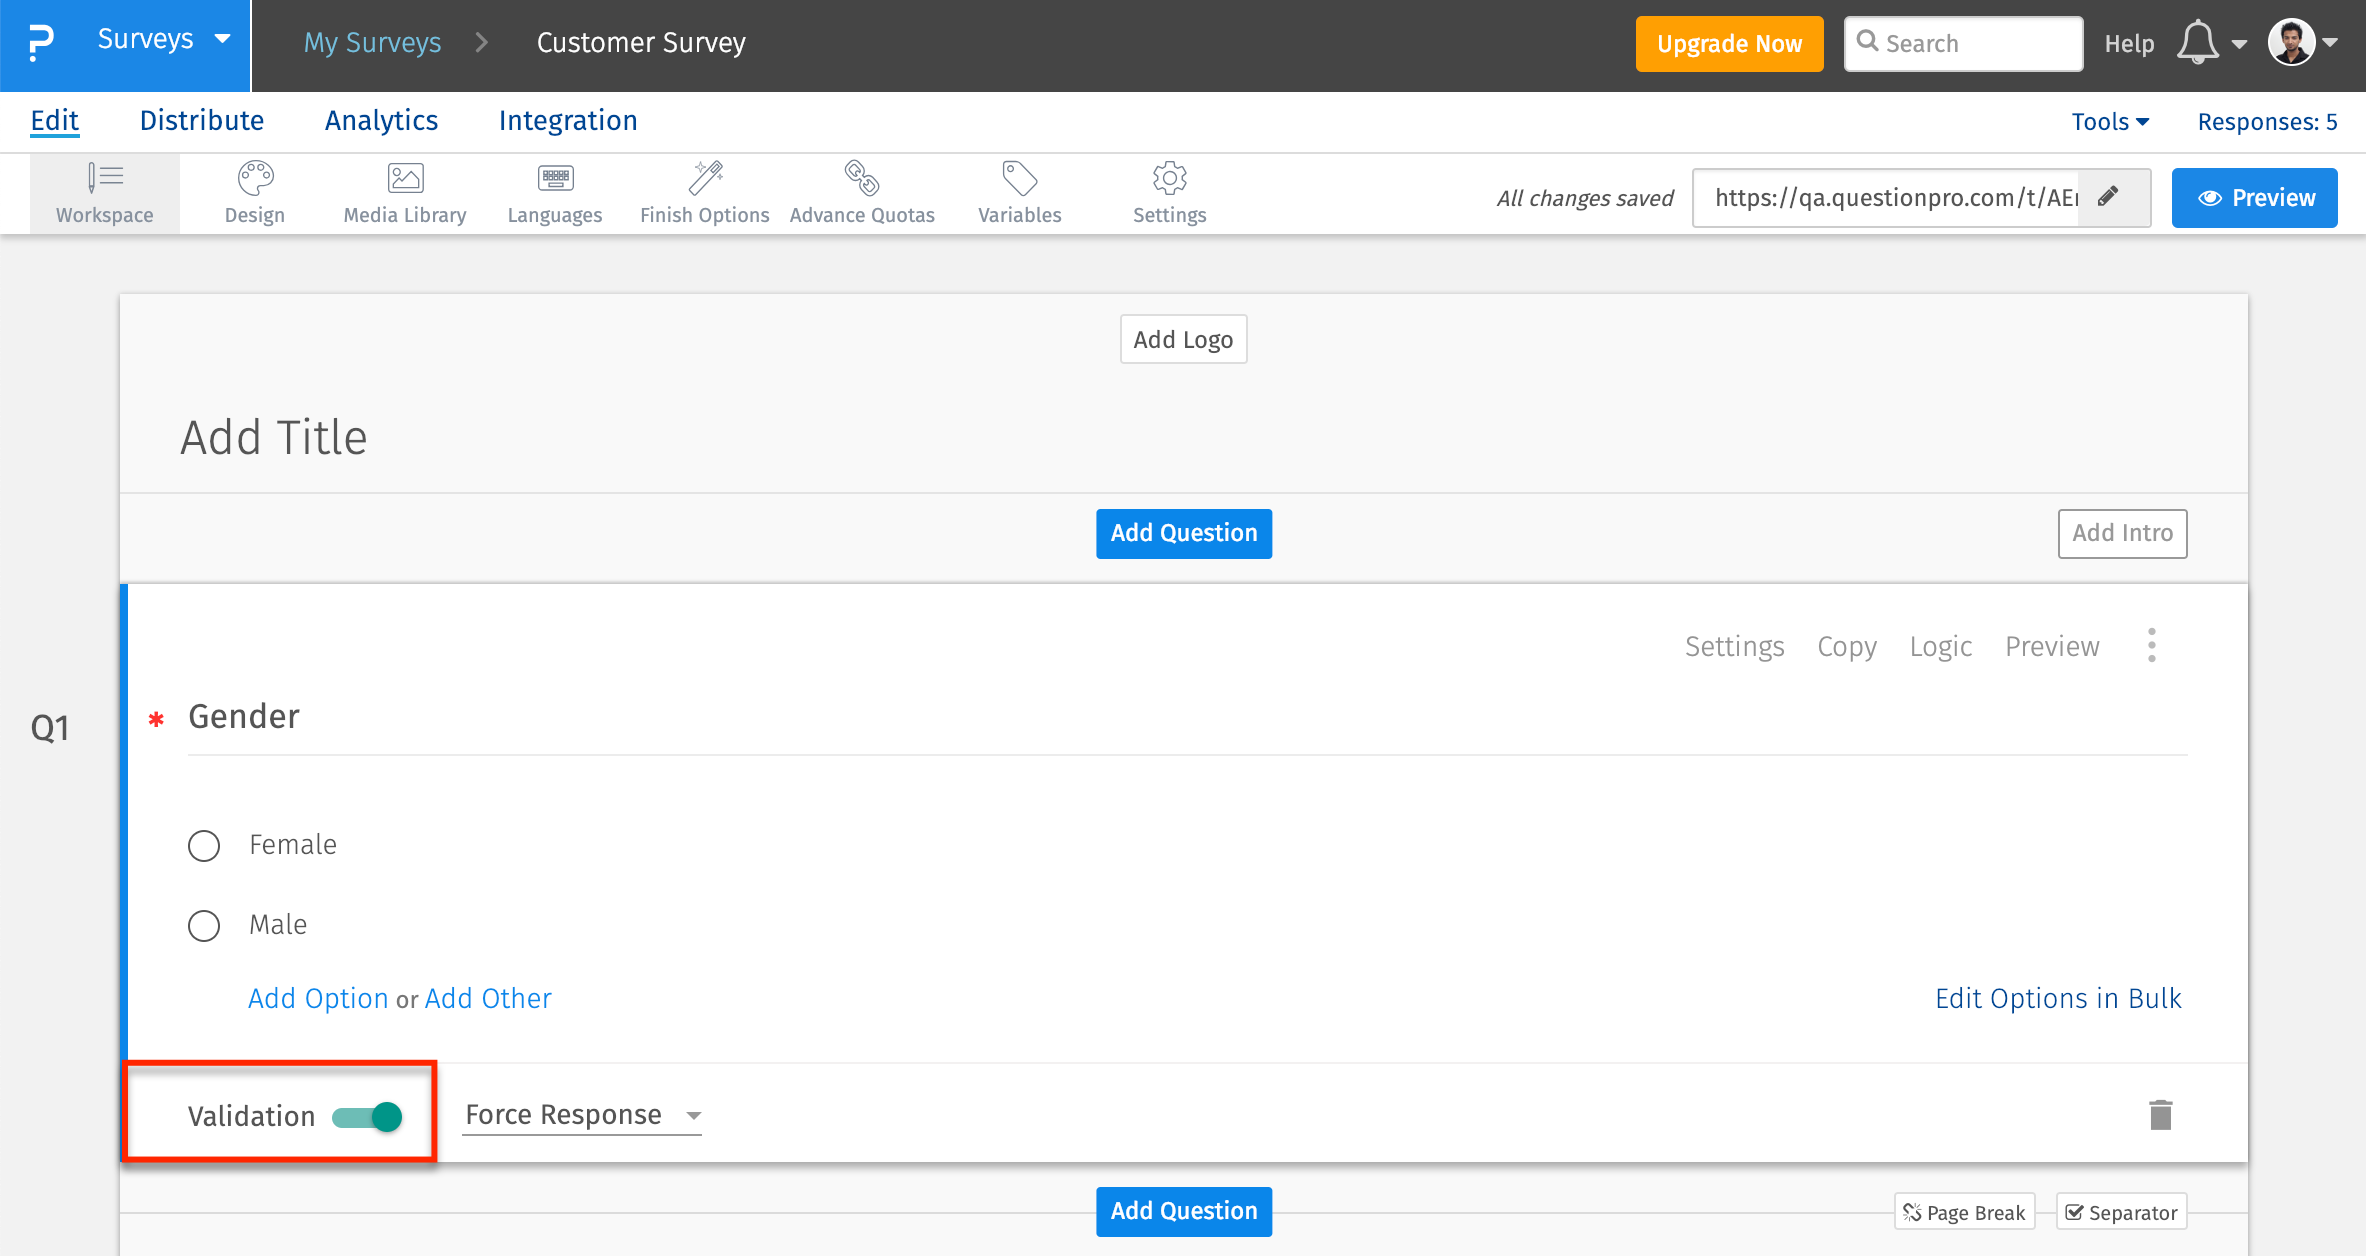Switch to the Distribute tab
Image resolution: width=2366 pixels, height=1256 pixels.
coord(202,121)
